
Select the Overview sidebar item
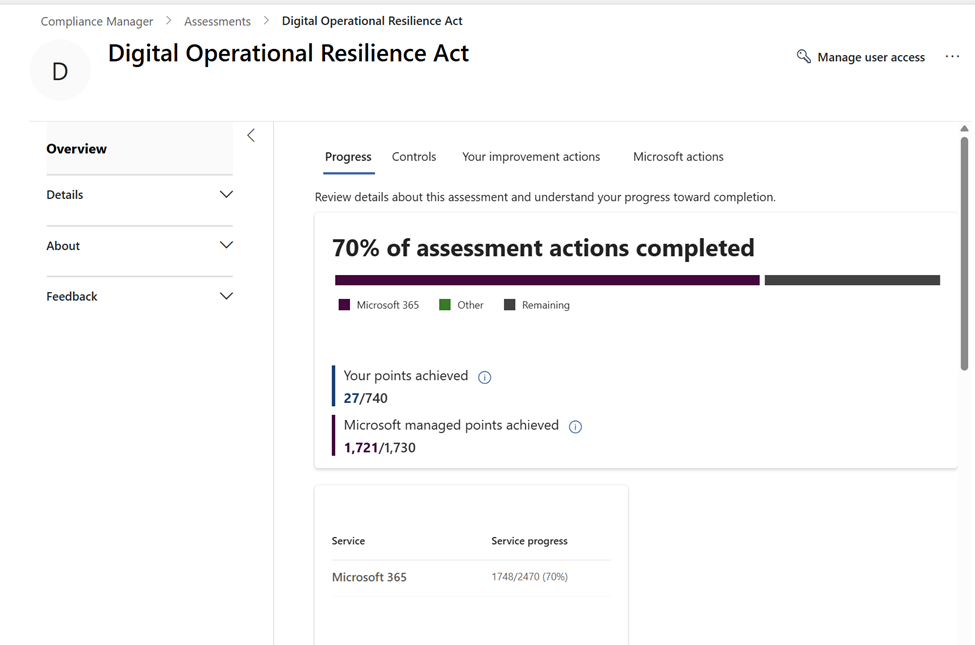pyautogui.click(x=77, y=149)
